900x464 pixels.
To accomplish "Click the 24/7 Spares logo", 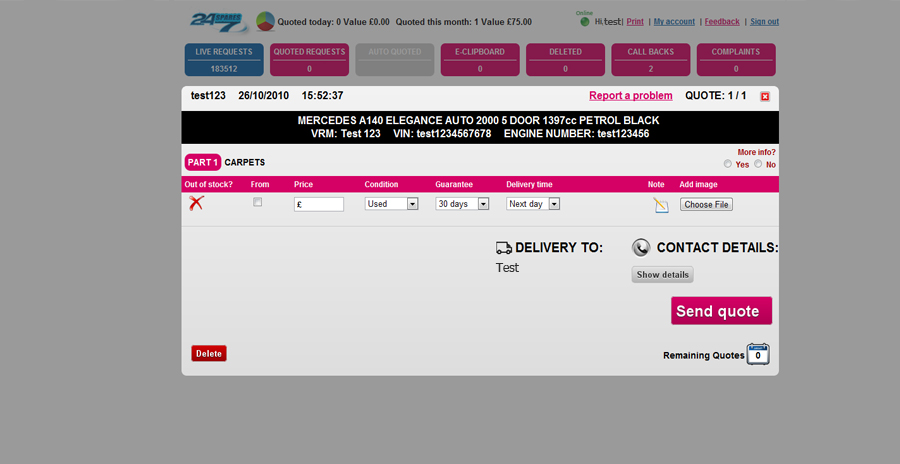I will [218, 22].
